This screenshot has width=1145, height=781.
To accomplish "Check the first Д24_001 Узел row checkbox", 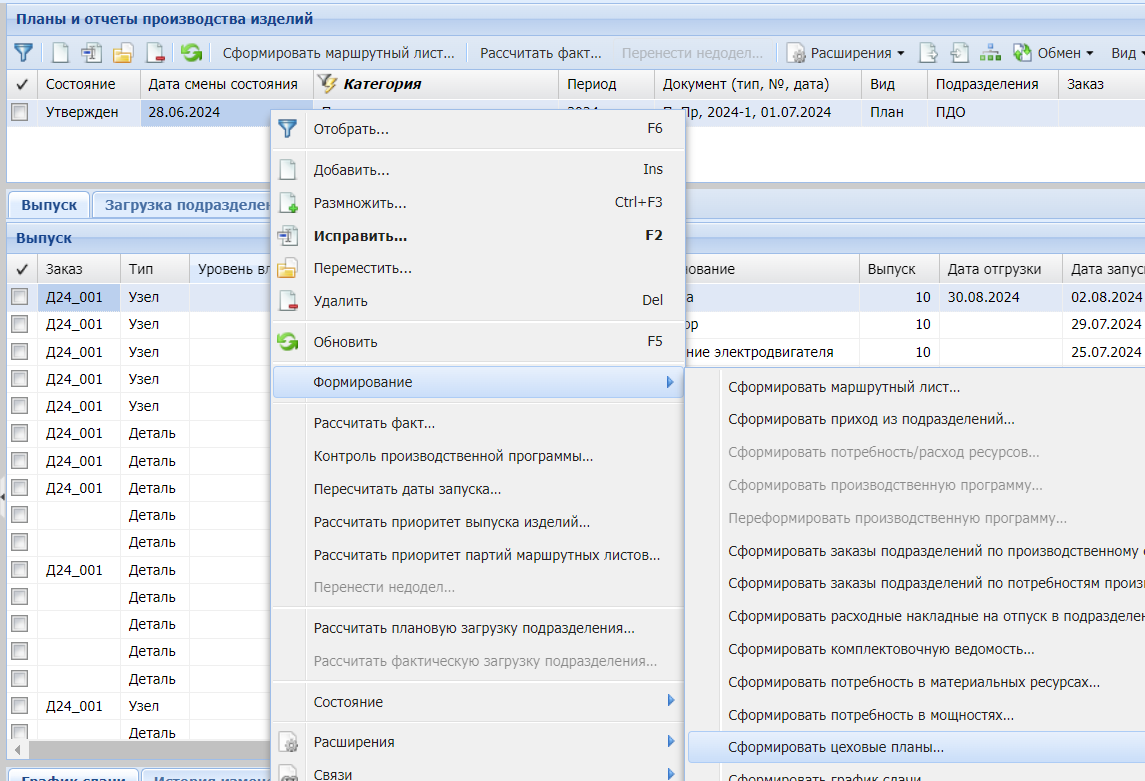I will 20,297.
